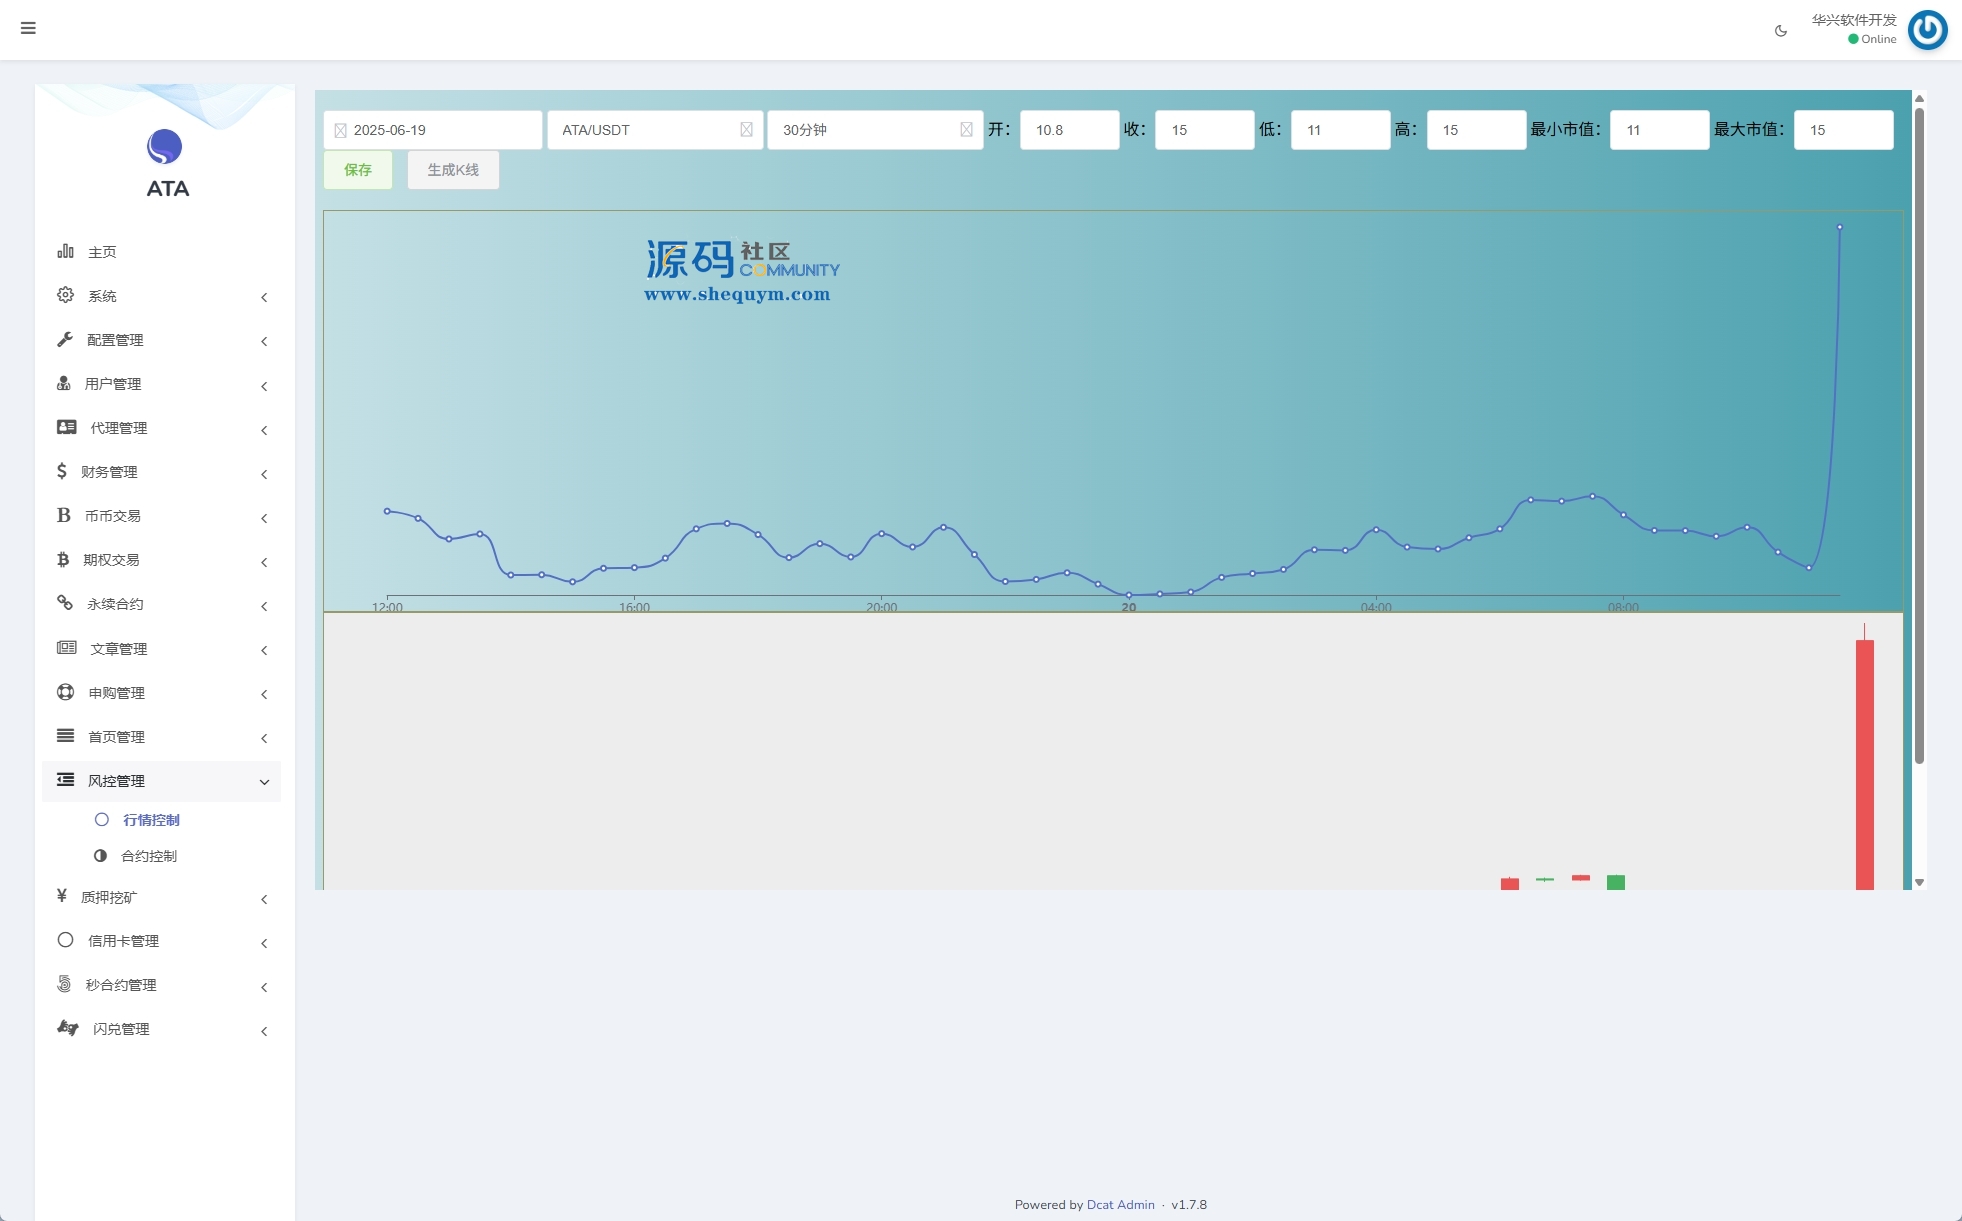Click the dollar icon for 财务管理
The image size is (1962, 1221).
point(62,471)
